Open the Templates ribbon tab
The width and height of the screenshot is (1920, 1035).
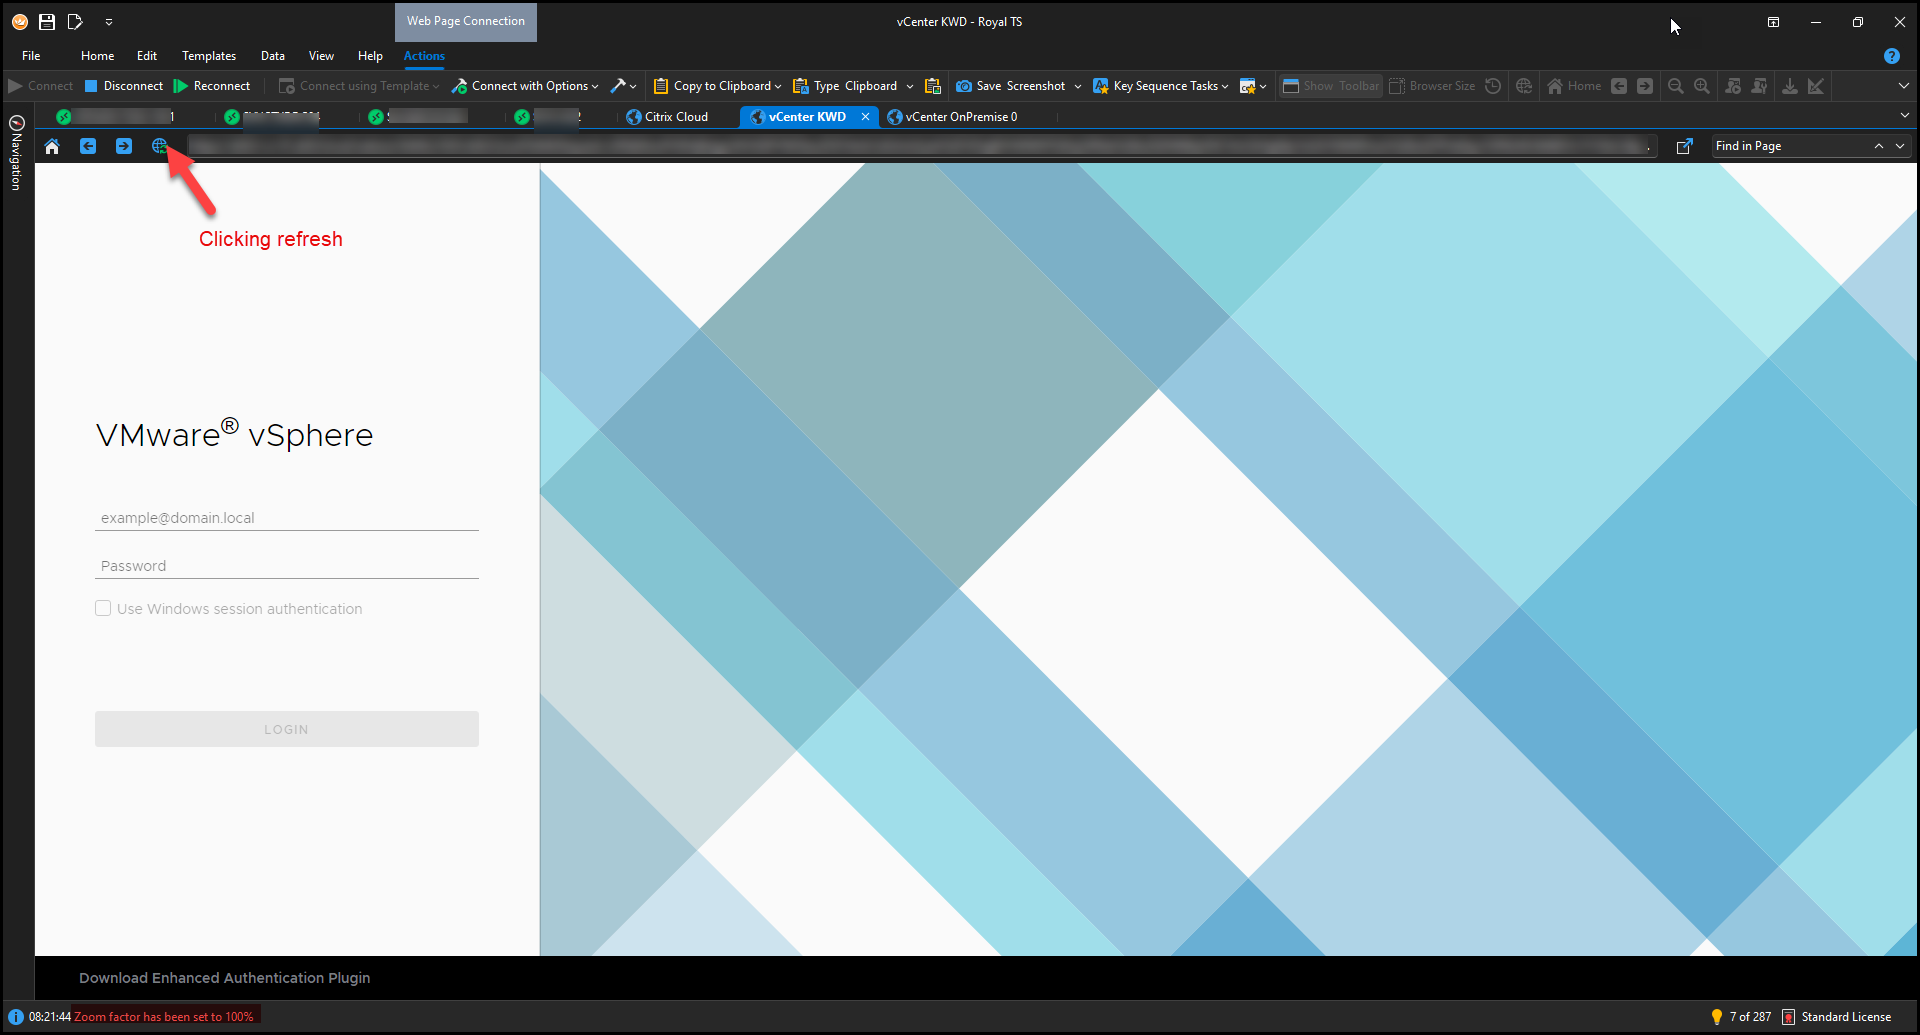(x=209, y=56)
